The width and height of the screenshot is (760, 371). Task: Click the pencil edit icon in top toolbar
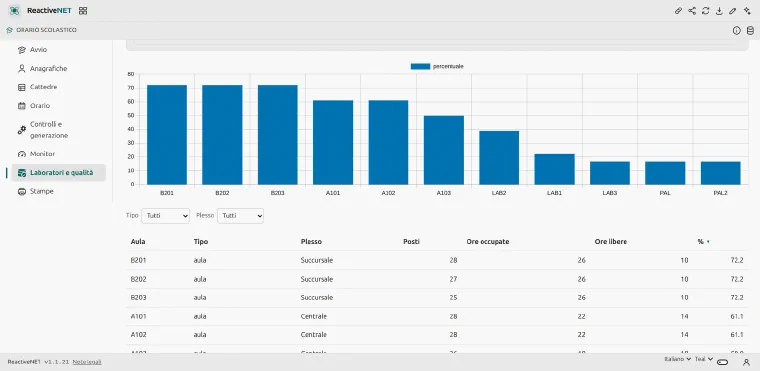(733, 11)
